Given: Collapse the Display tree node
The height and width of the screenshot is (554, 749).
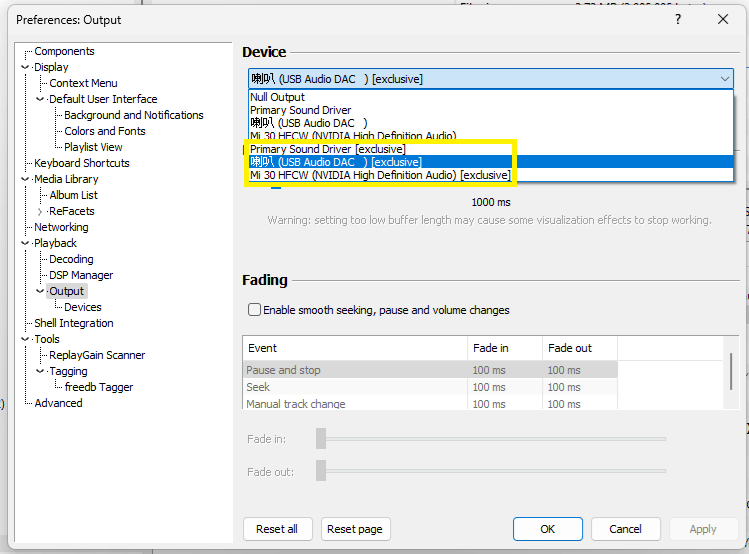Looking at the screenshot, I should tap(25, 67).
